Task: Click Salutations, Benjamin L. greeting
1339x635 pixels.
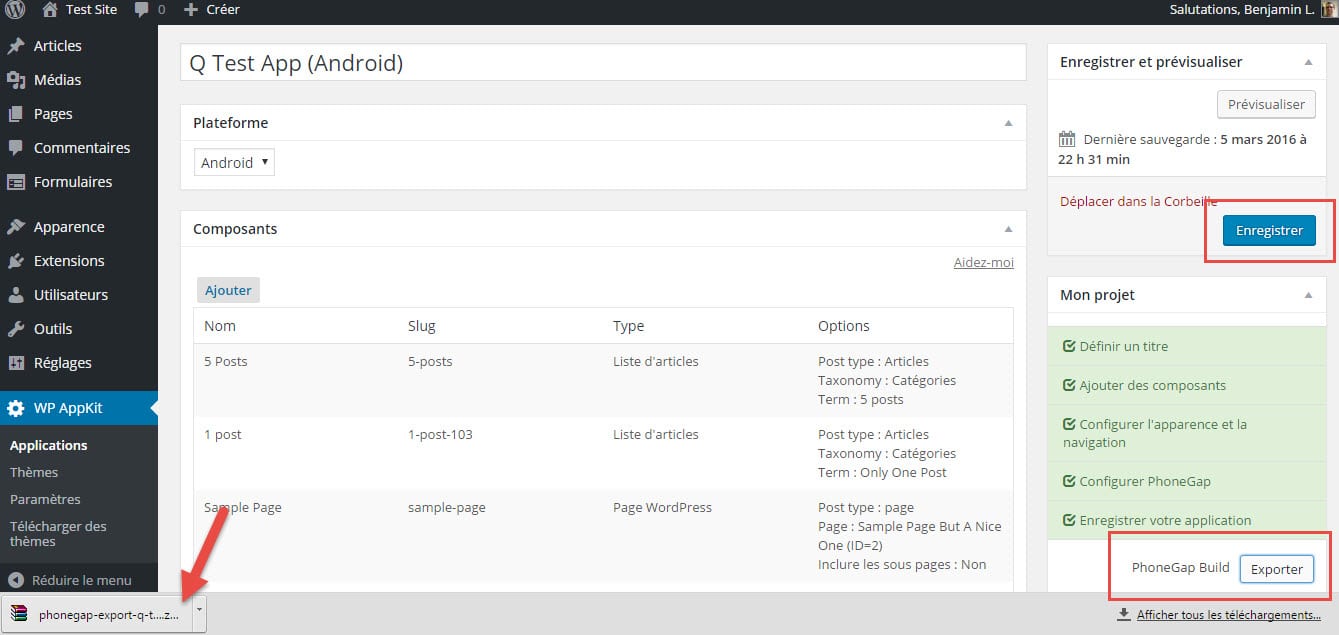Action: point(1241,9)
